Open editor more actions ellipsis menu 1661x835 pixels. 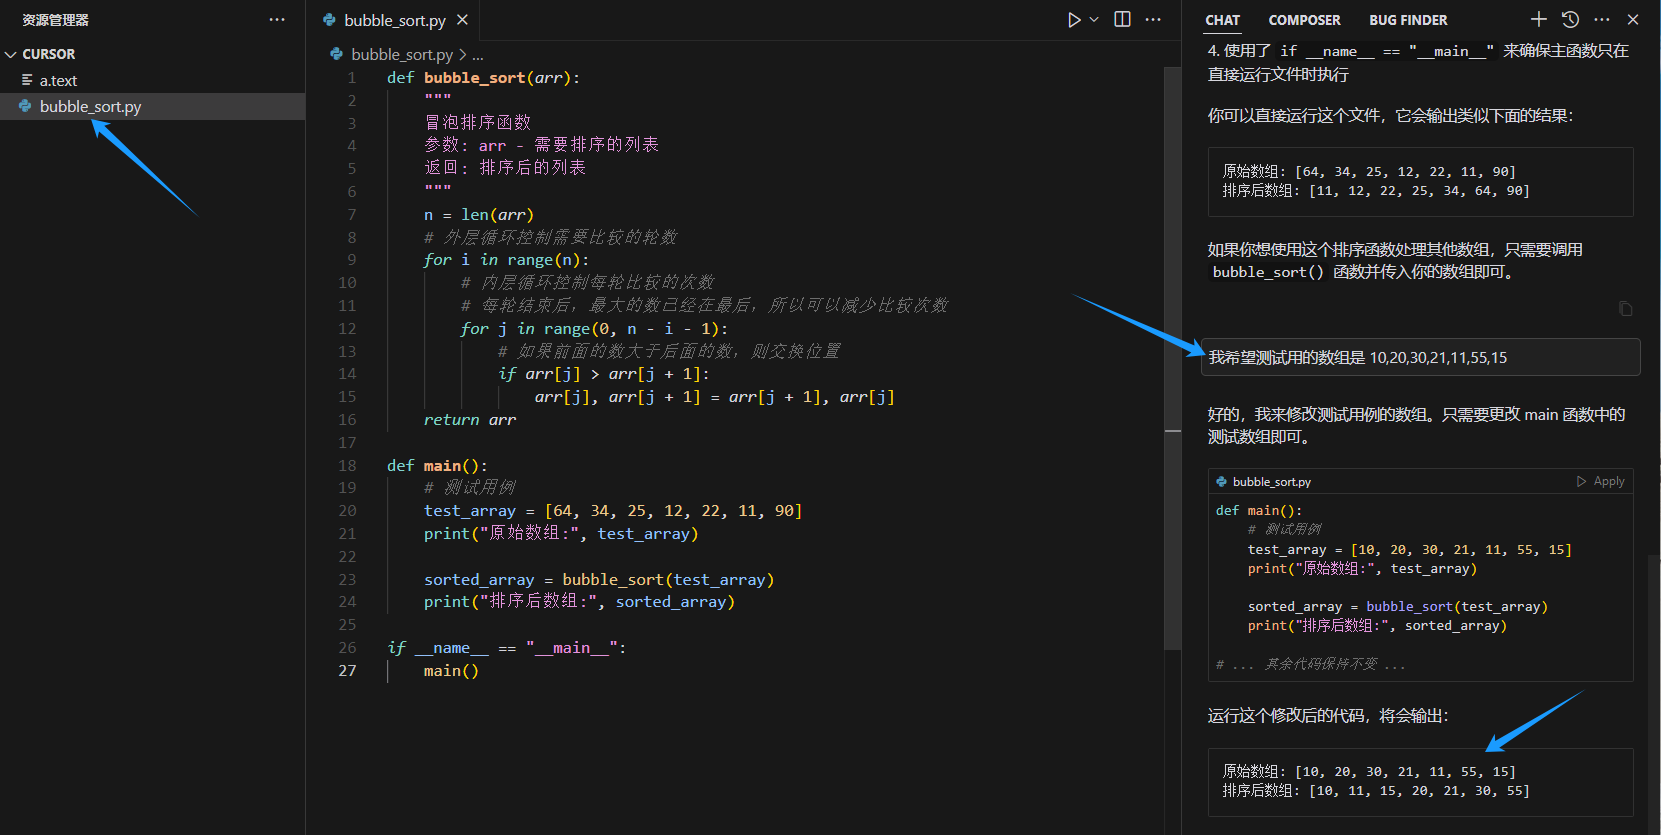pos(1153,20)
